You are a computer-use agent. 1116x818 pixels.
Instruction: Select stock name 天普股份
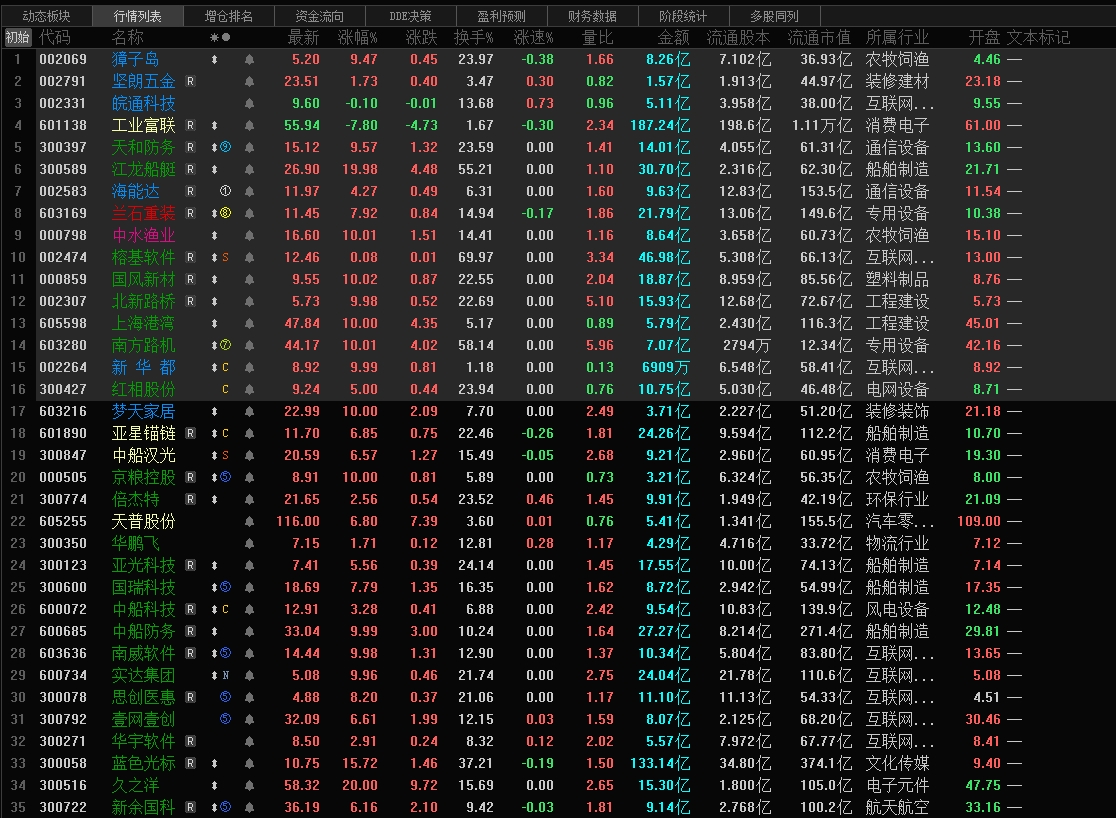pyautogui.click(x=143, y=521)
